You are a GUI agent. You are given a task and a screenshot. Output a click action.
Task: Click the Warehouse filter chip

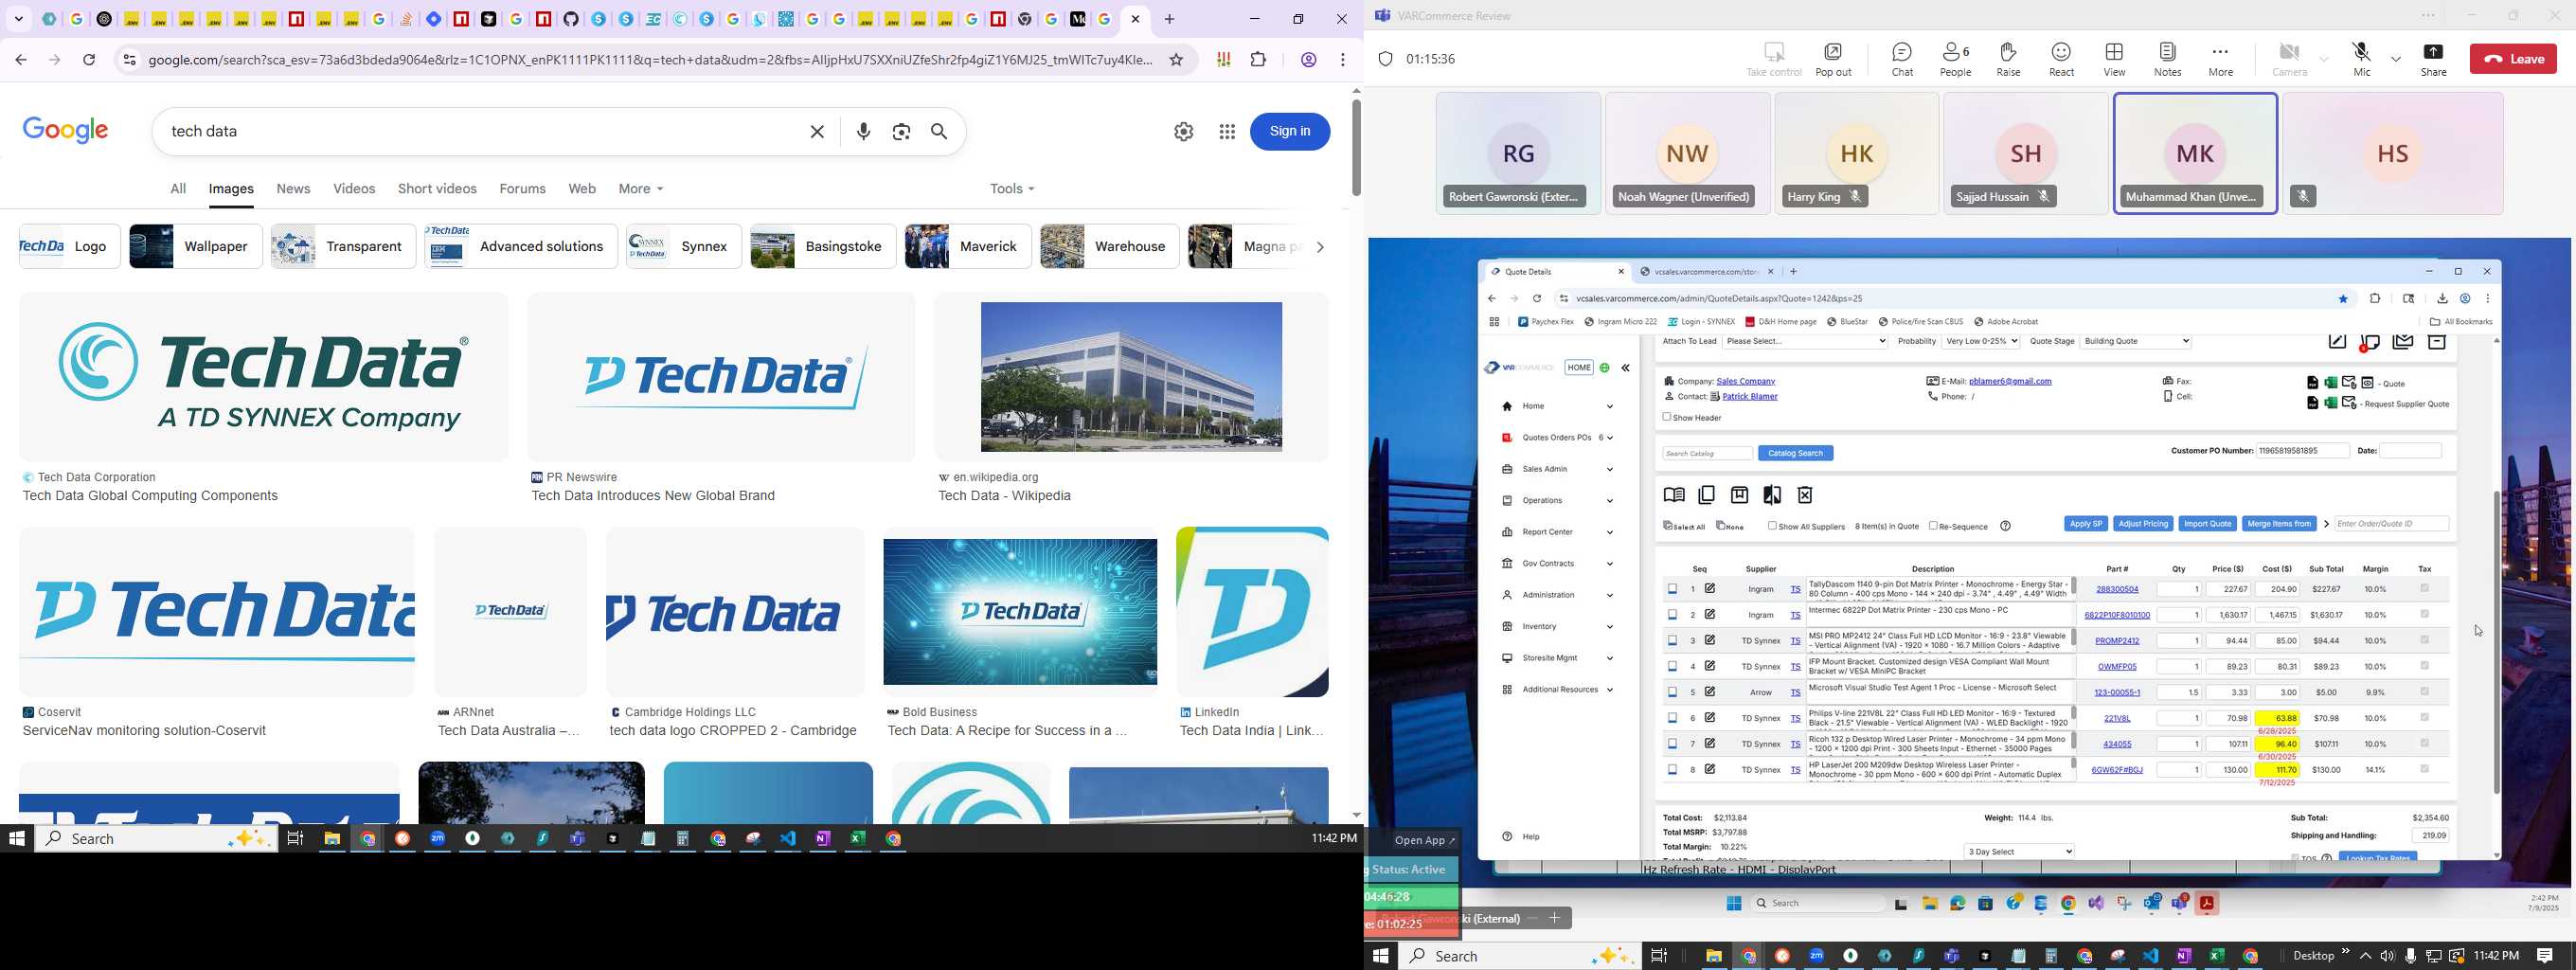click(x=1109, y=247)
